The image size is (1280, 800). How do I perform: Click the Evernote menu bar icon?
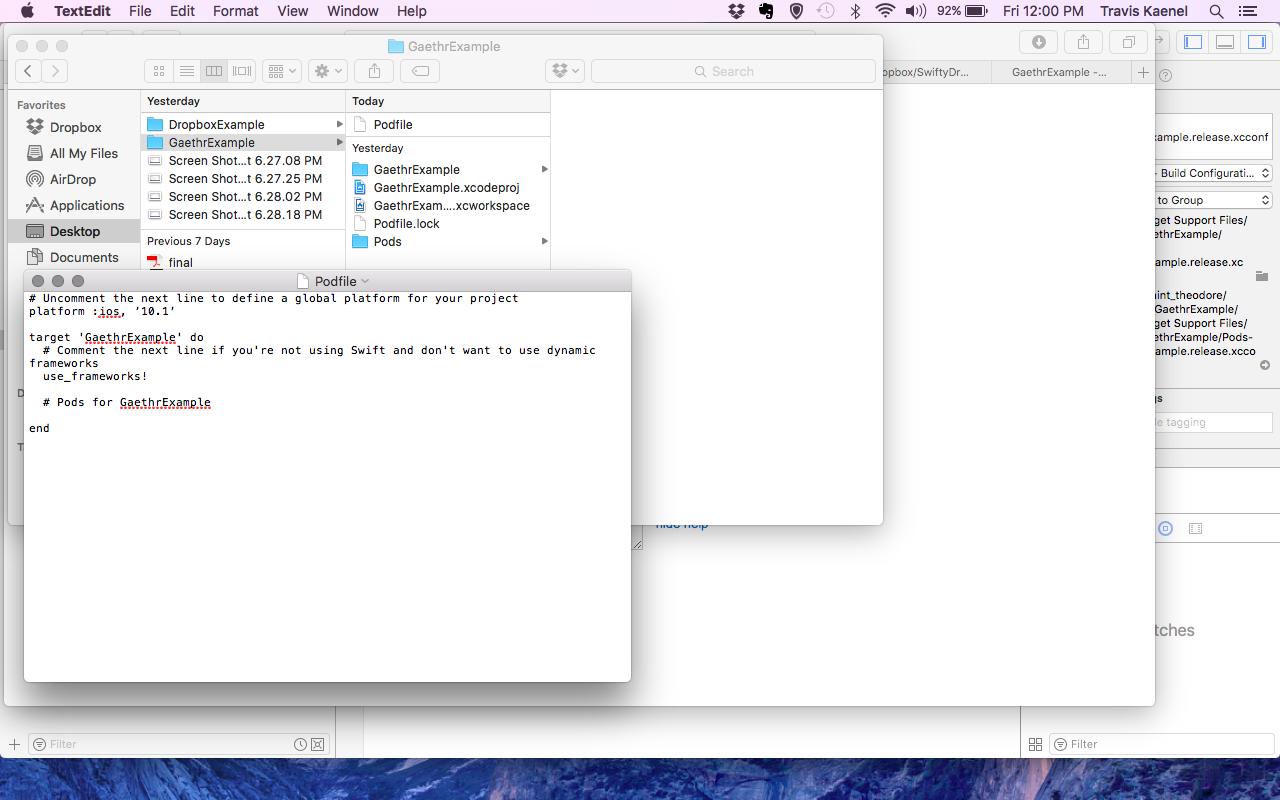767,11
